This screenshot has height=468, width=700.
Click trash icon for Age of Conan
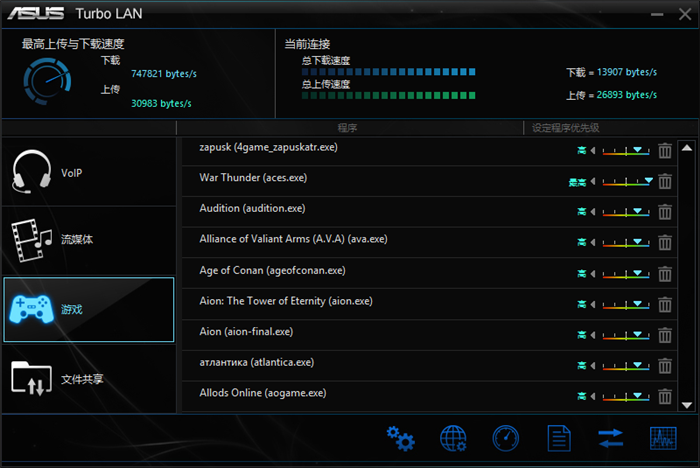coord(665,274)
